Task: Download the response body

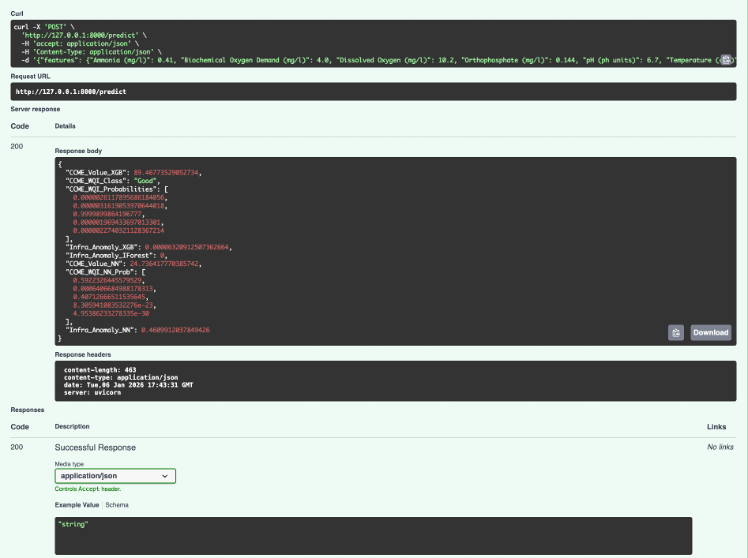Action: pos(710,333)
